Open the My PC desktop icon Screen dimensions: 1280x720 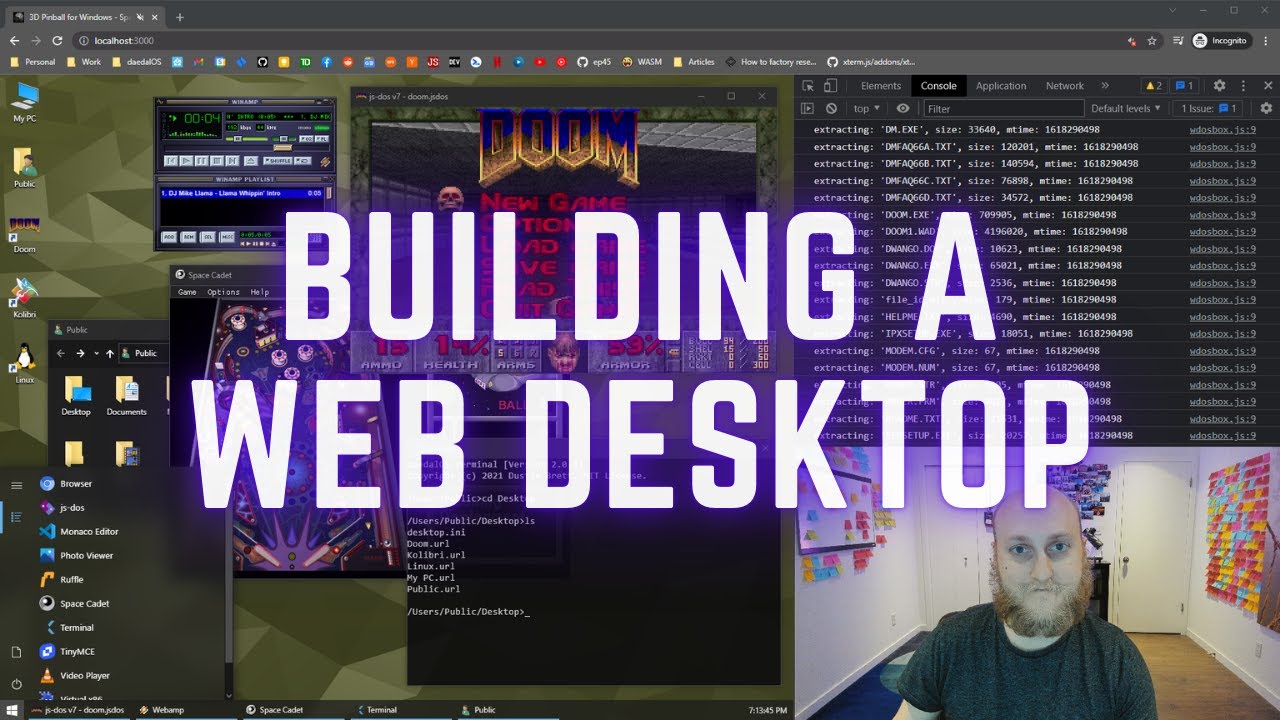point(25,104)
